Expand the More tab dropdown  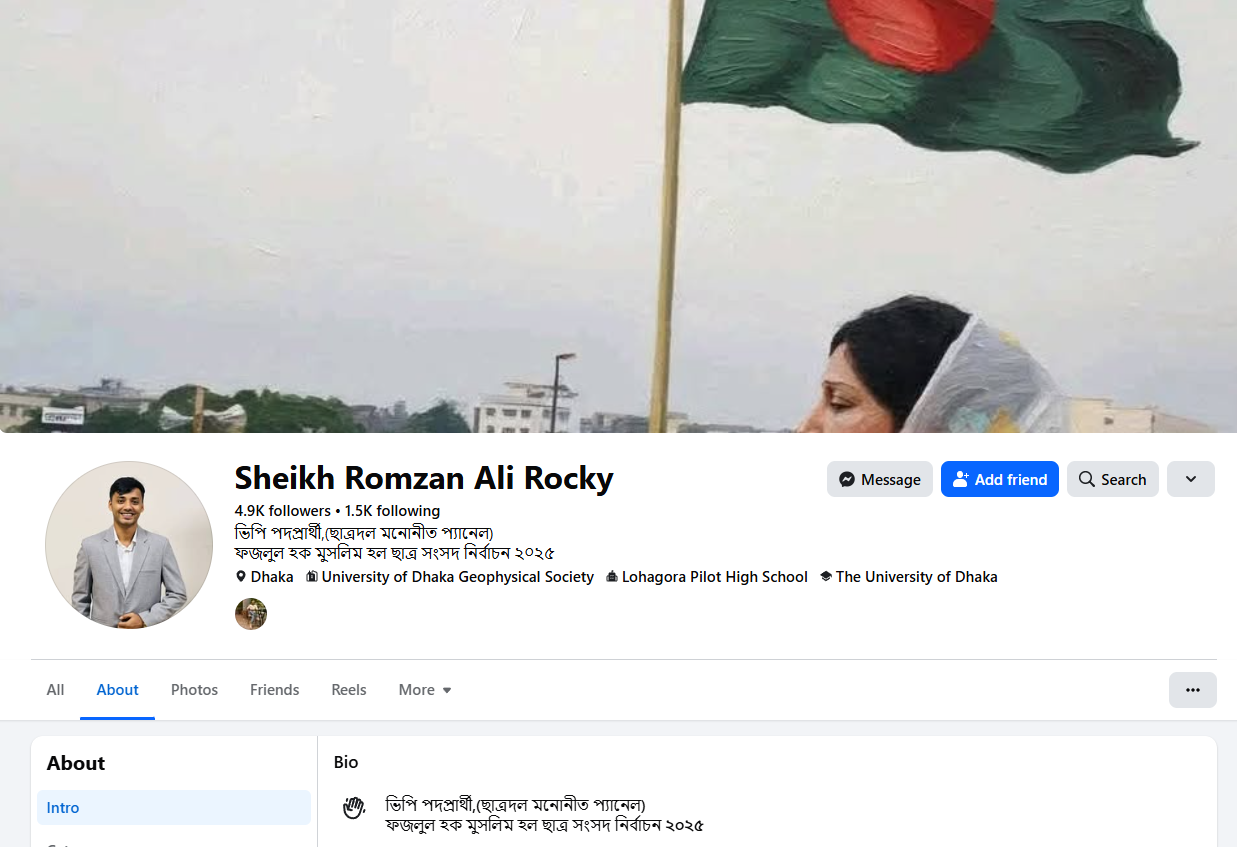(x=425, y=690)
